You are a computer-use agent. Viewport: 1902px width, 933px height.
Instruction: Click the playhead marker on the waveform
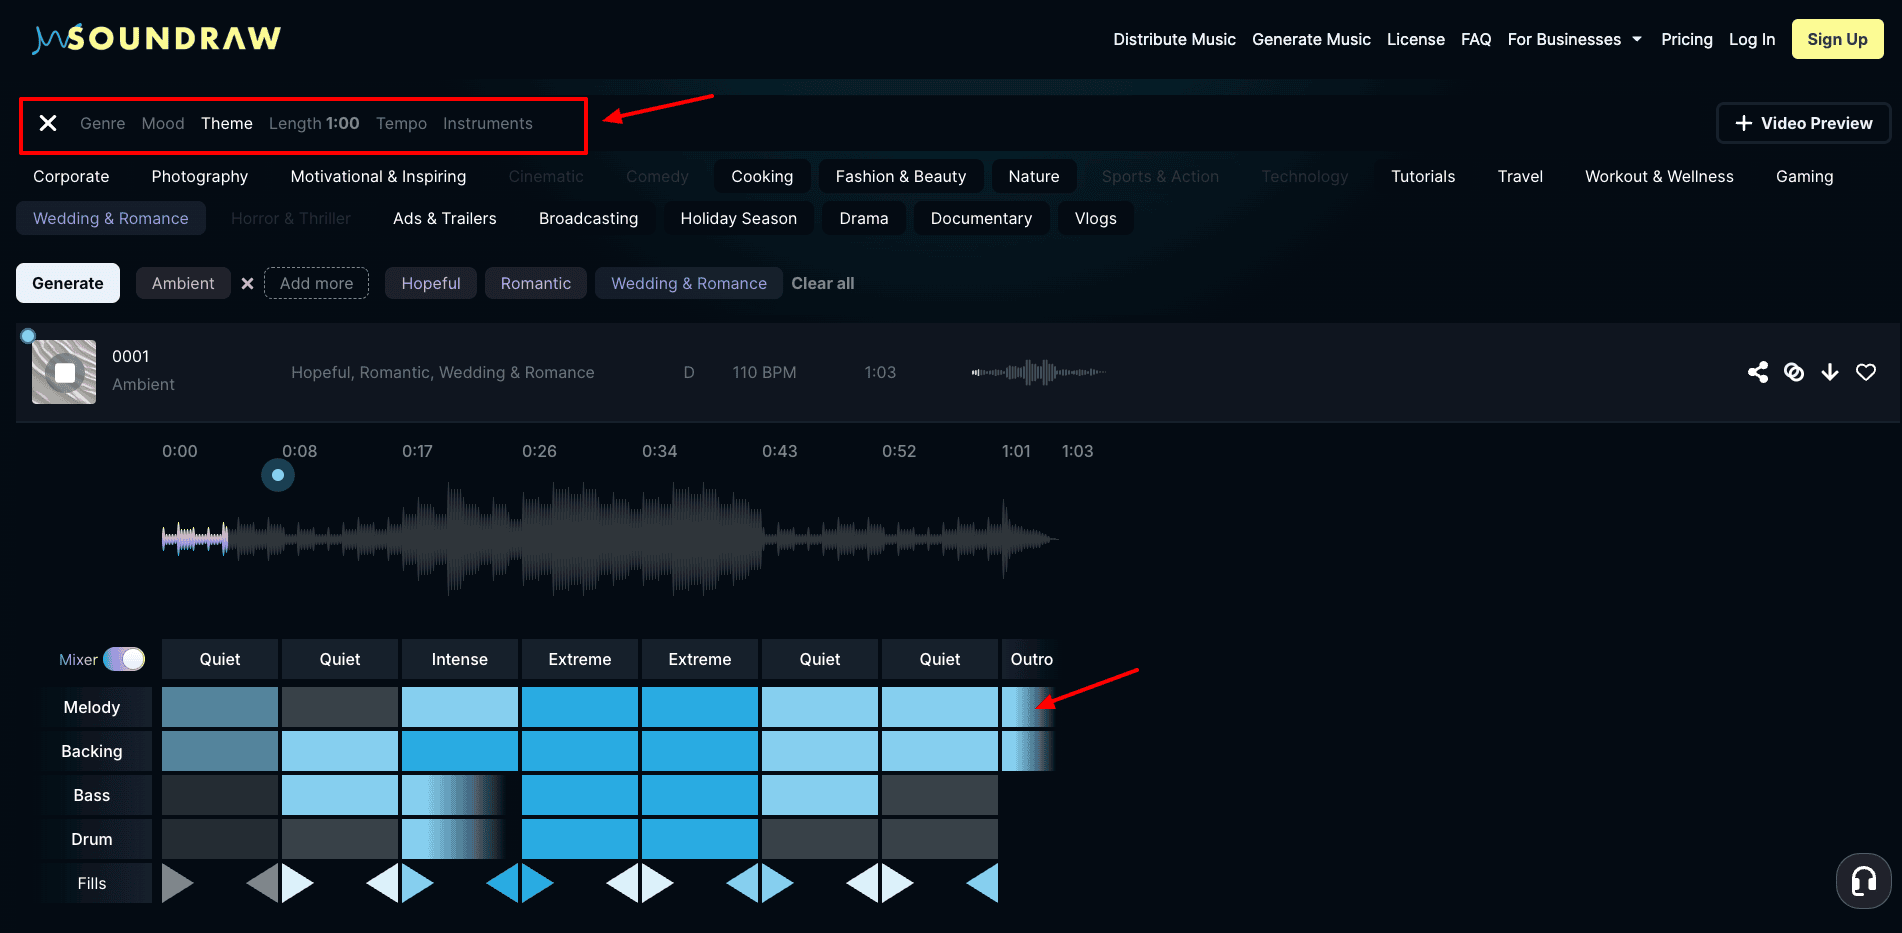pos(278,475)
